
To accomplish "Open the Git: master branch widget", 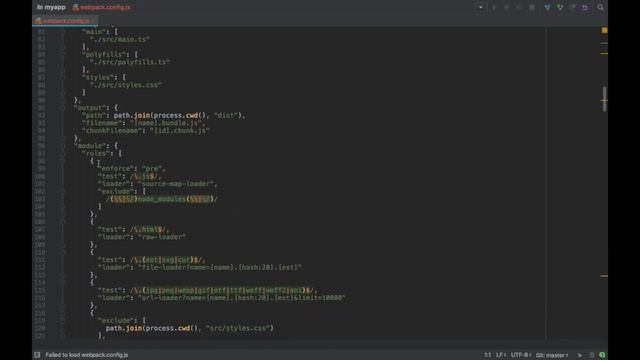I will [x=551, y=355].
